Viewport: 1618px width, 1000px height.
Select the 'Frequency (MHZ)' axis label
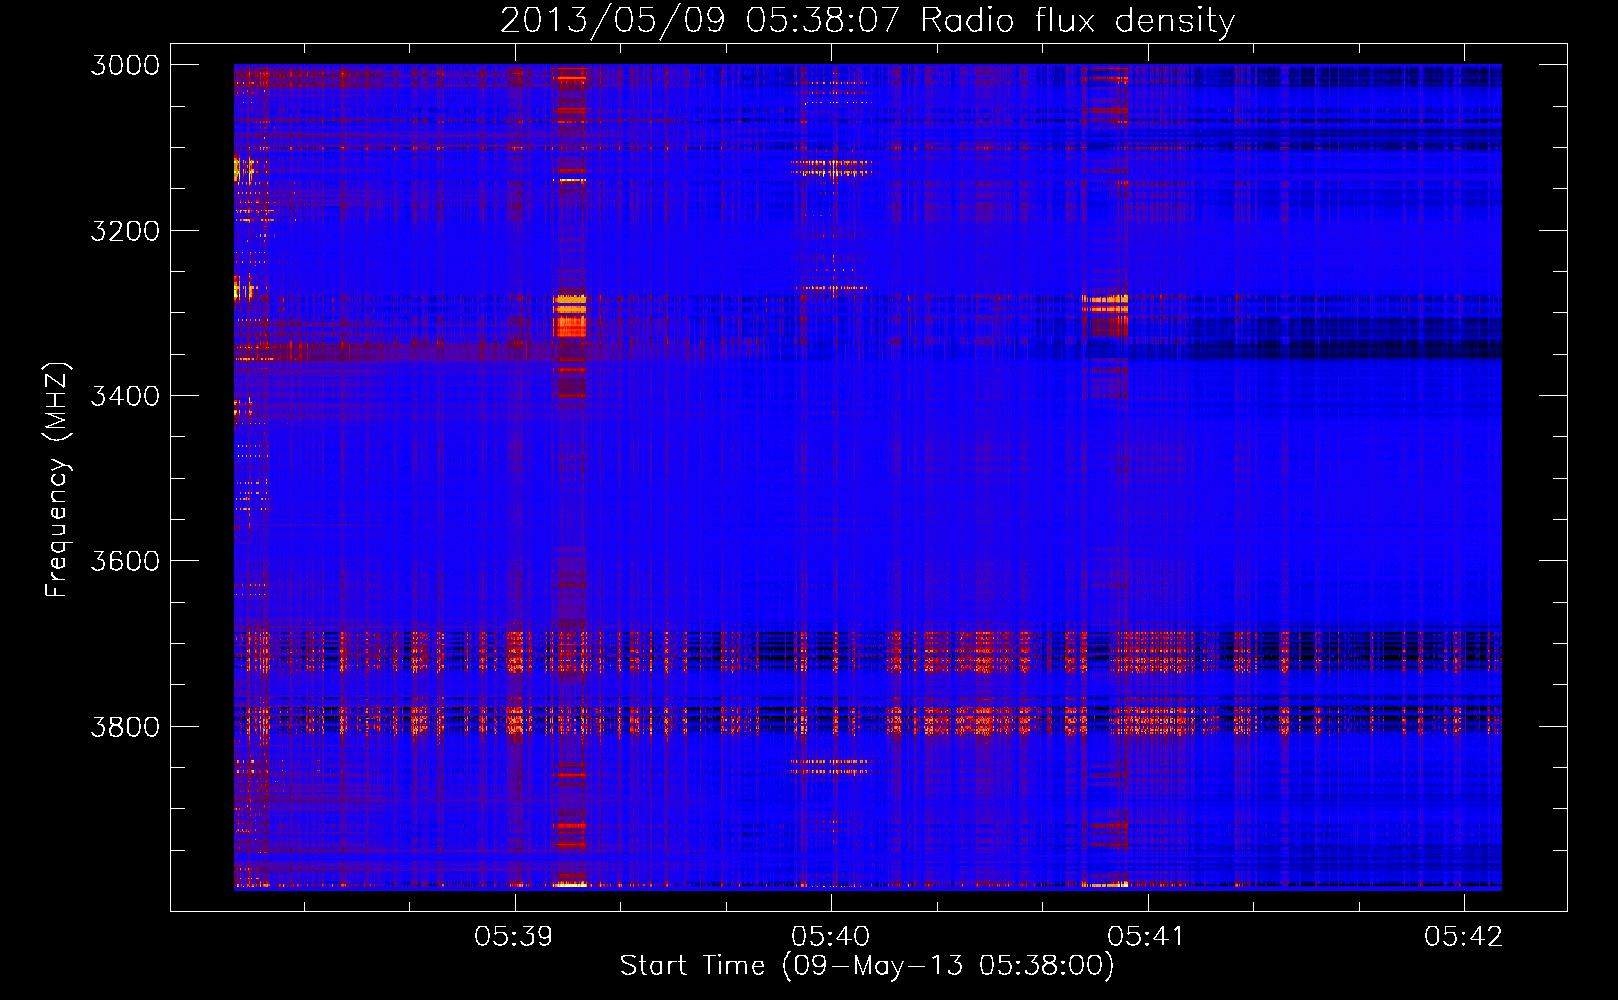tap(57, 480)
